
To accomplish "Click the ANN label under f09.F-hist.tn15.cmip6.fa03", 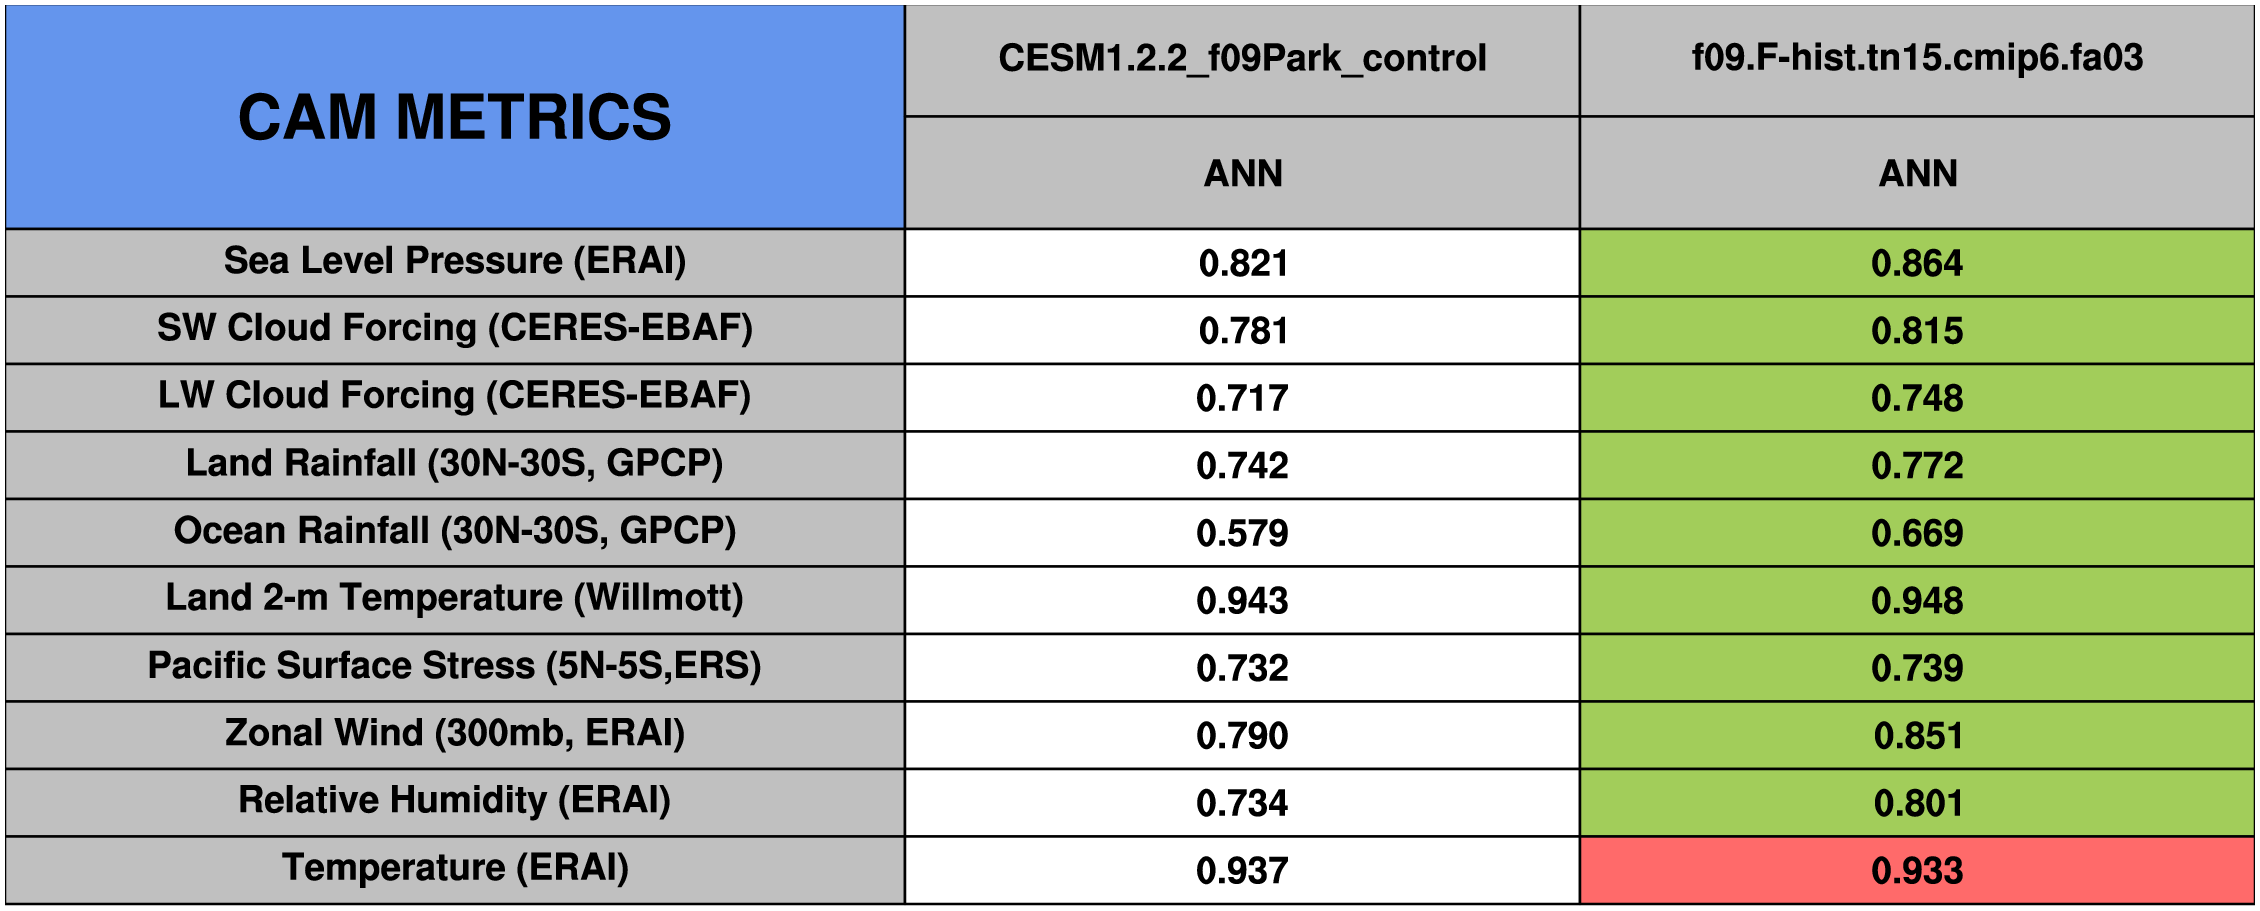I will pos(1917,173).
